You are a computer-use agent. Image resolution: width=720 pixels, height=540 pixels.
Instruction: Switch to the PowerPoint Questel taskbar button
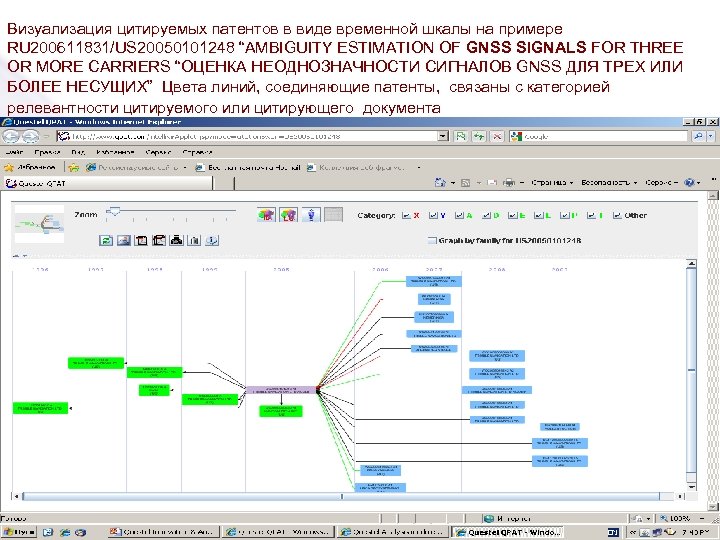coord(163,532)
